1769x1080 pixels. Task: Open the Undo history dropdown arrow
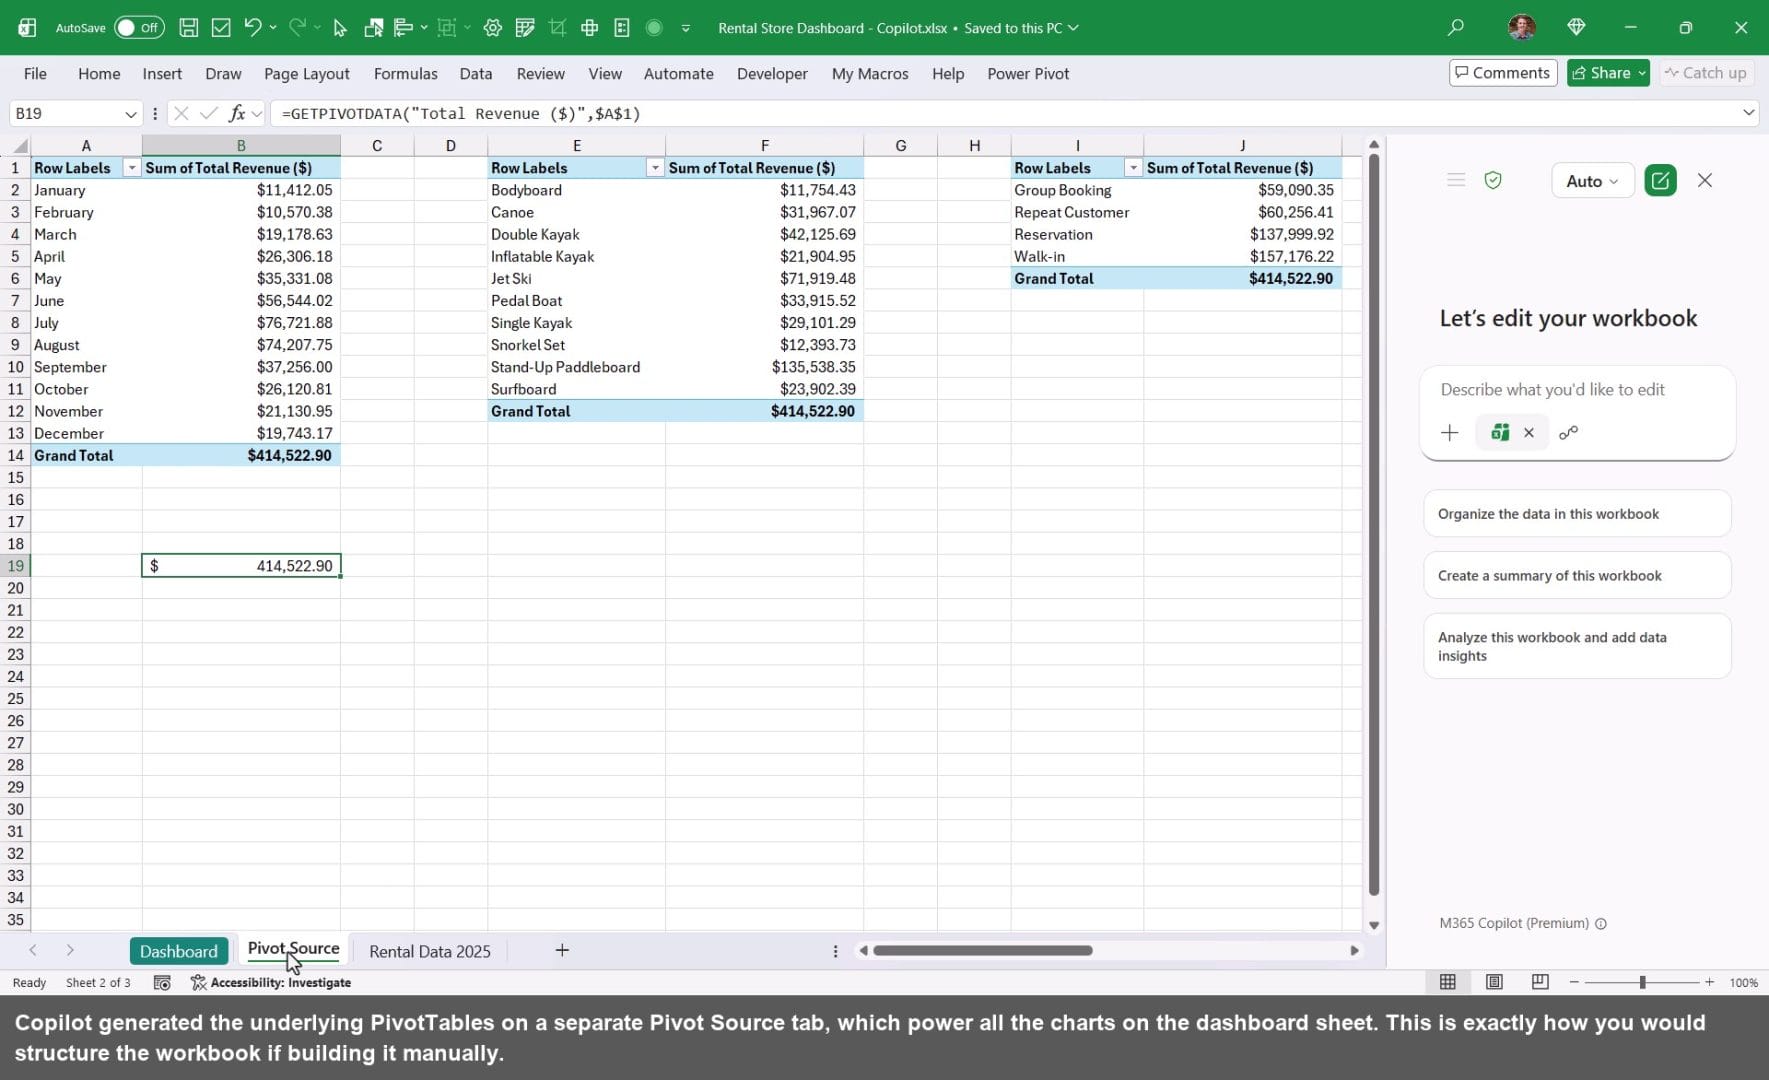click(273, 28)
